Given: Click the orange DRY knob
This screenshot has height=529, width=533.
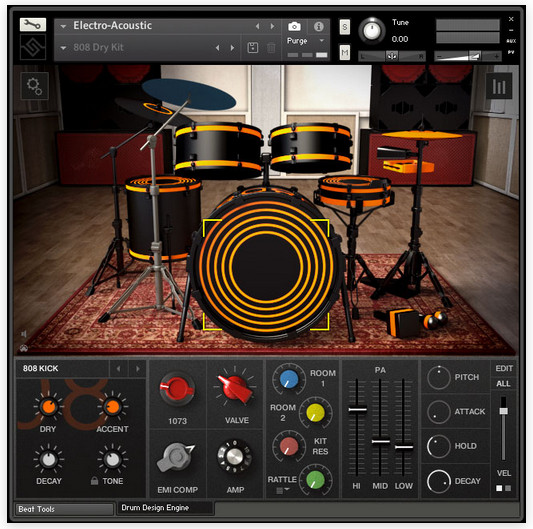Looking at the screenshot, I should coord(48,407).
